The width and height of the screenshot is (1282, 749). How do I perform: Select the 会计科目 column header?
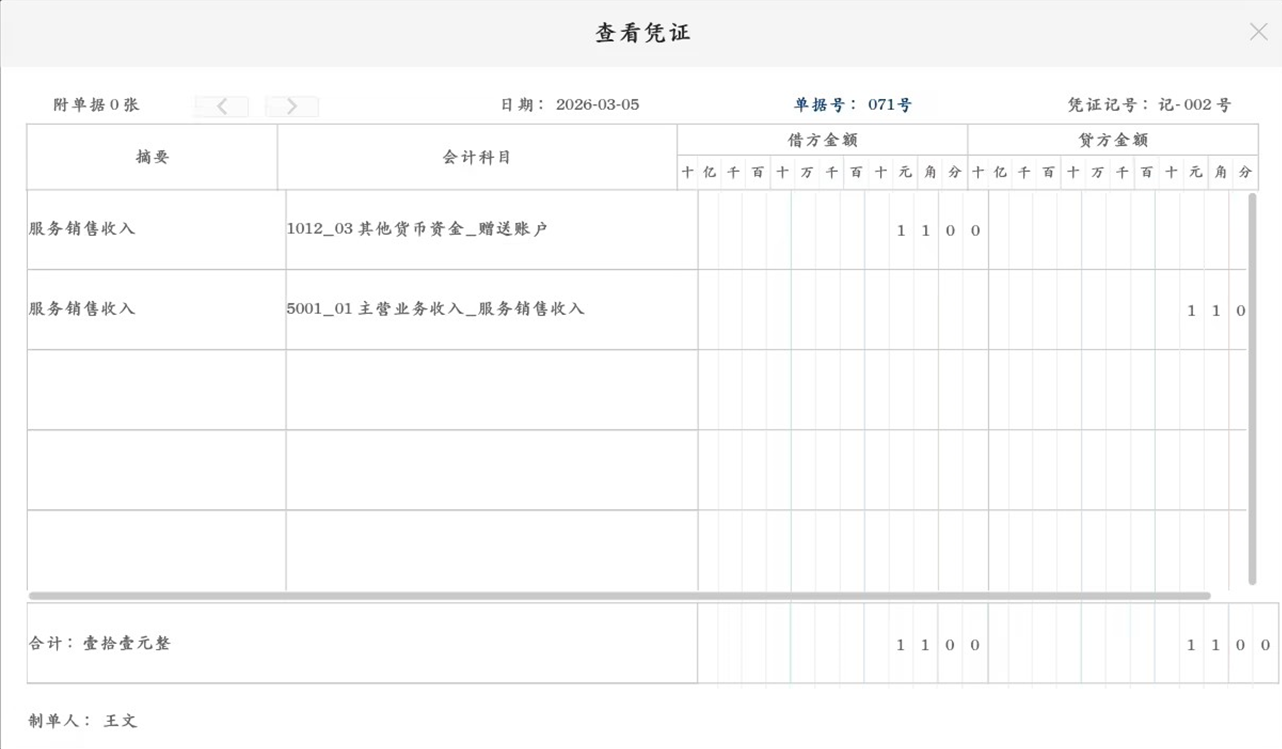point(477,157)
